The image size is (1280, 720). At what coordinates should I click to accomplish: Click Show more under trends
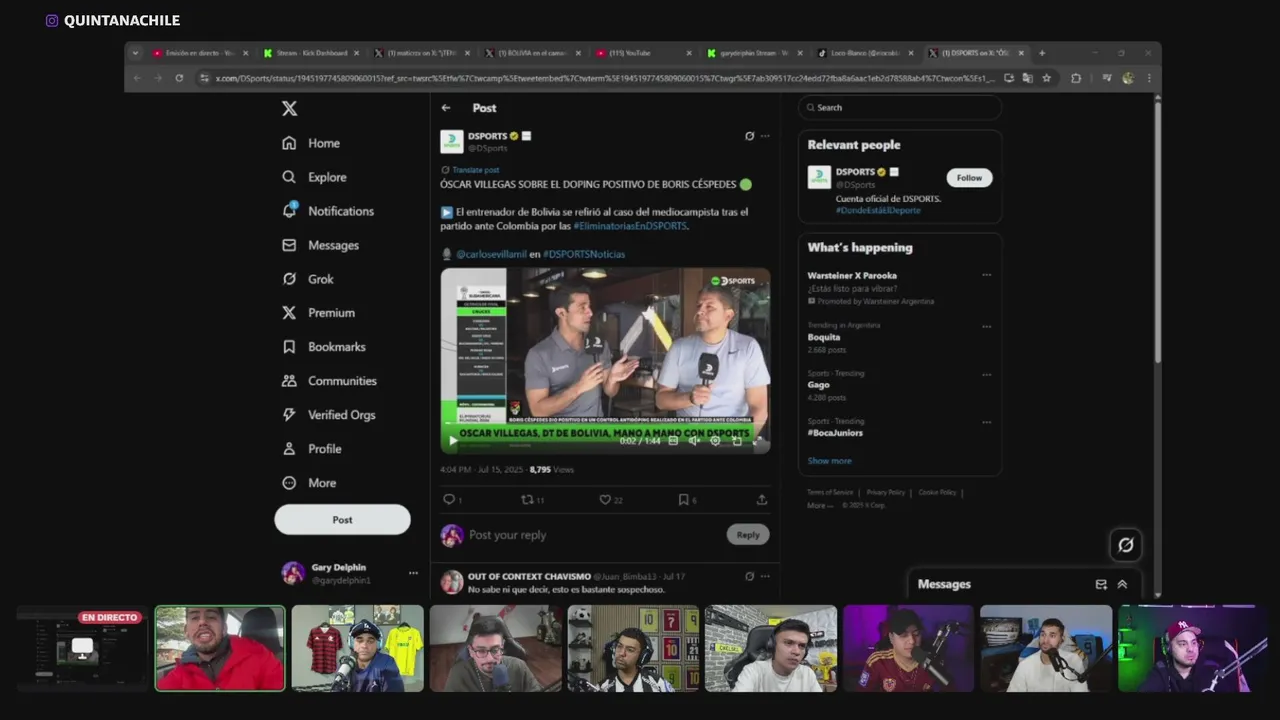tap(830, 461)
